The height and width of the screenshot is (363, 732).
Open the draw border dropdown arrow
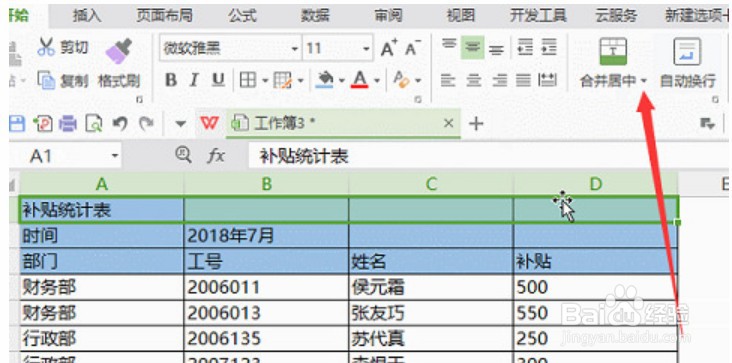(x=300, y=81)
